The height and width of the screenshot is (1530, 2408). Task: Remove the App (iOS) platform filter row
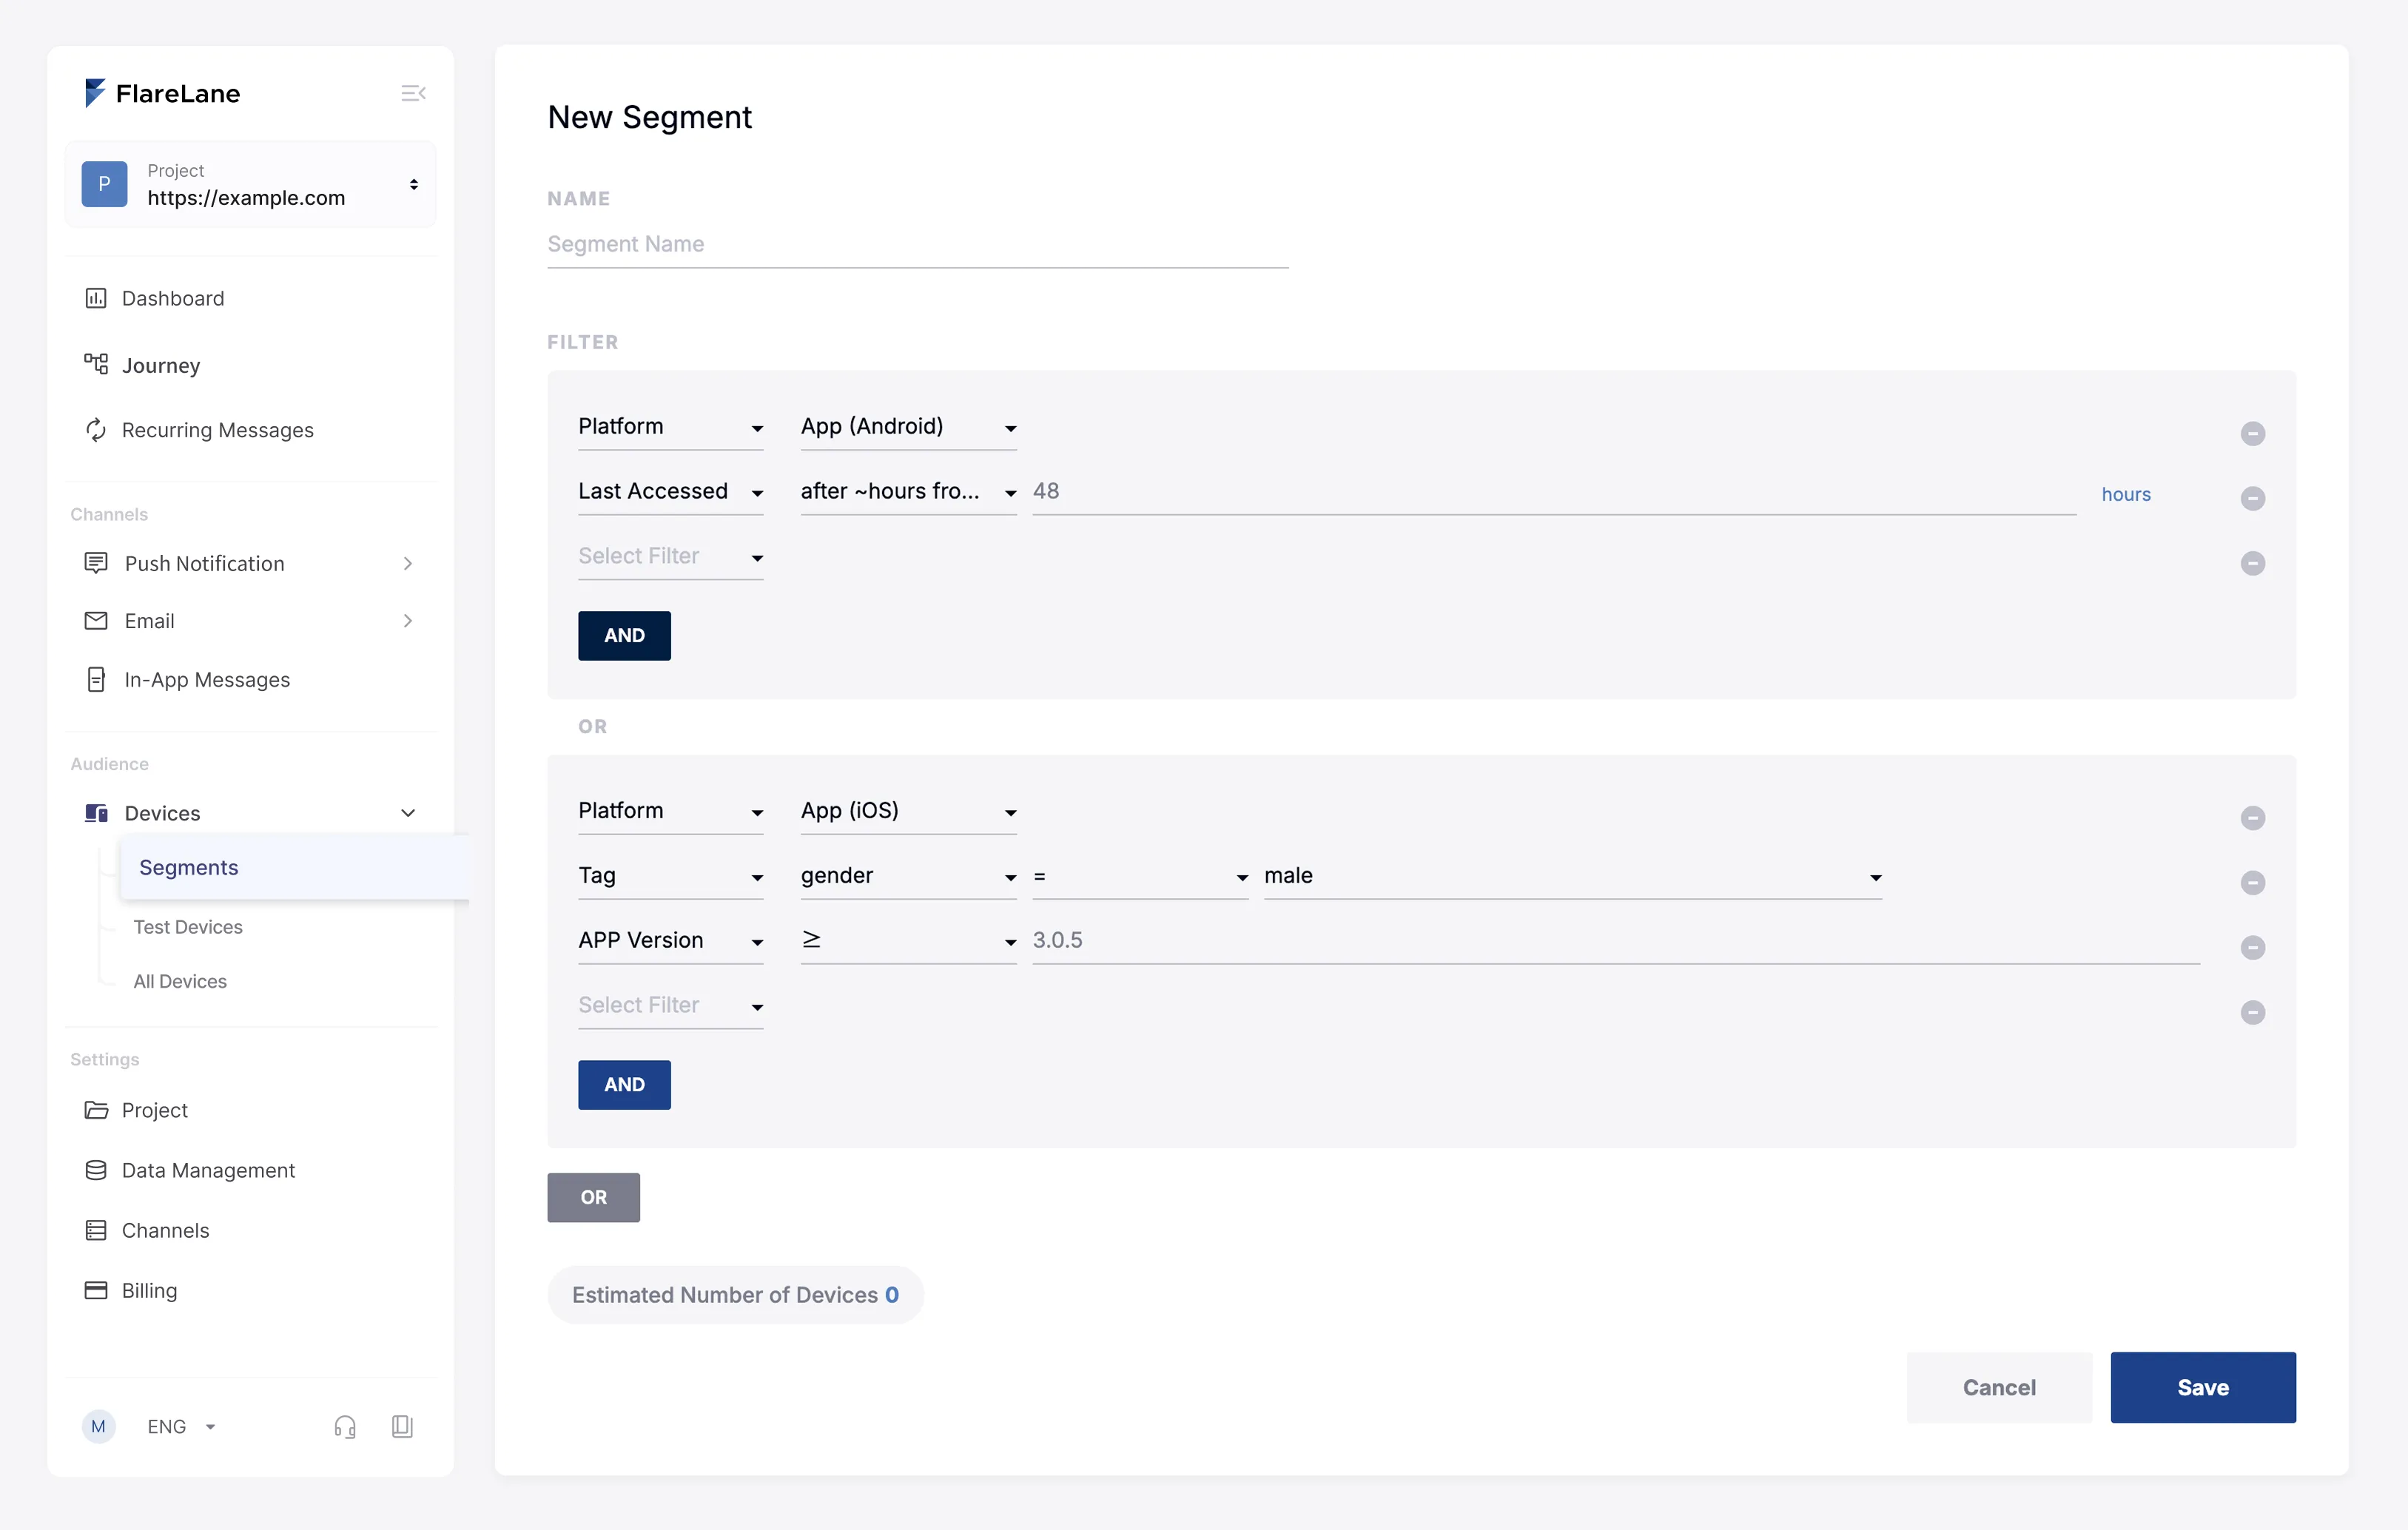[x=2252, y=818]
